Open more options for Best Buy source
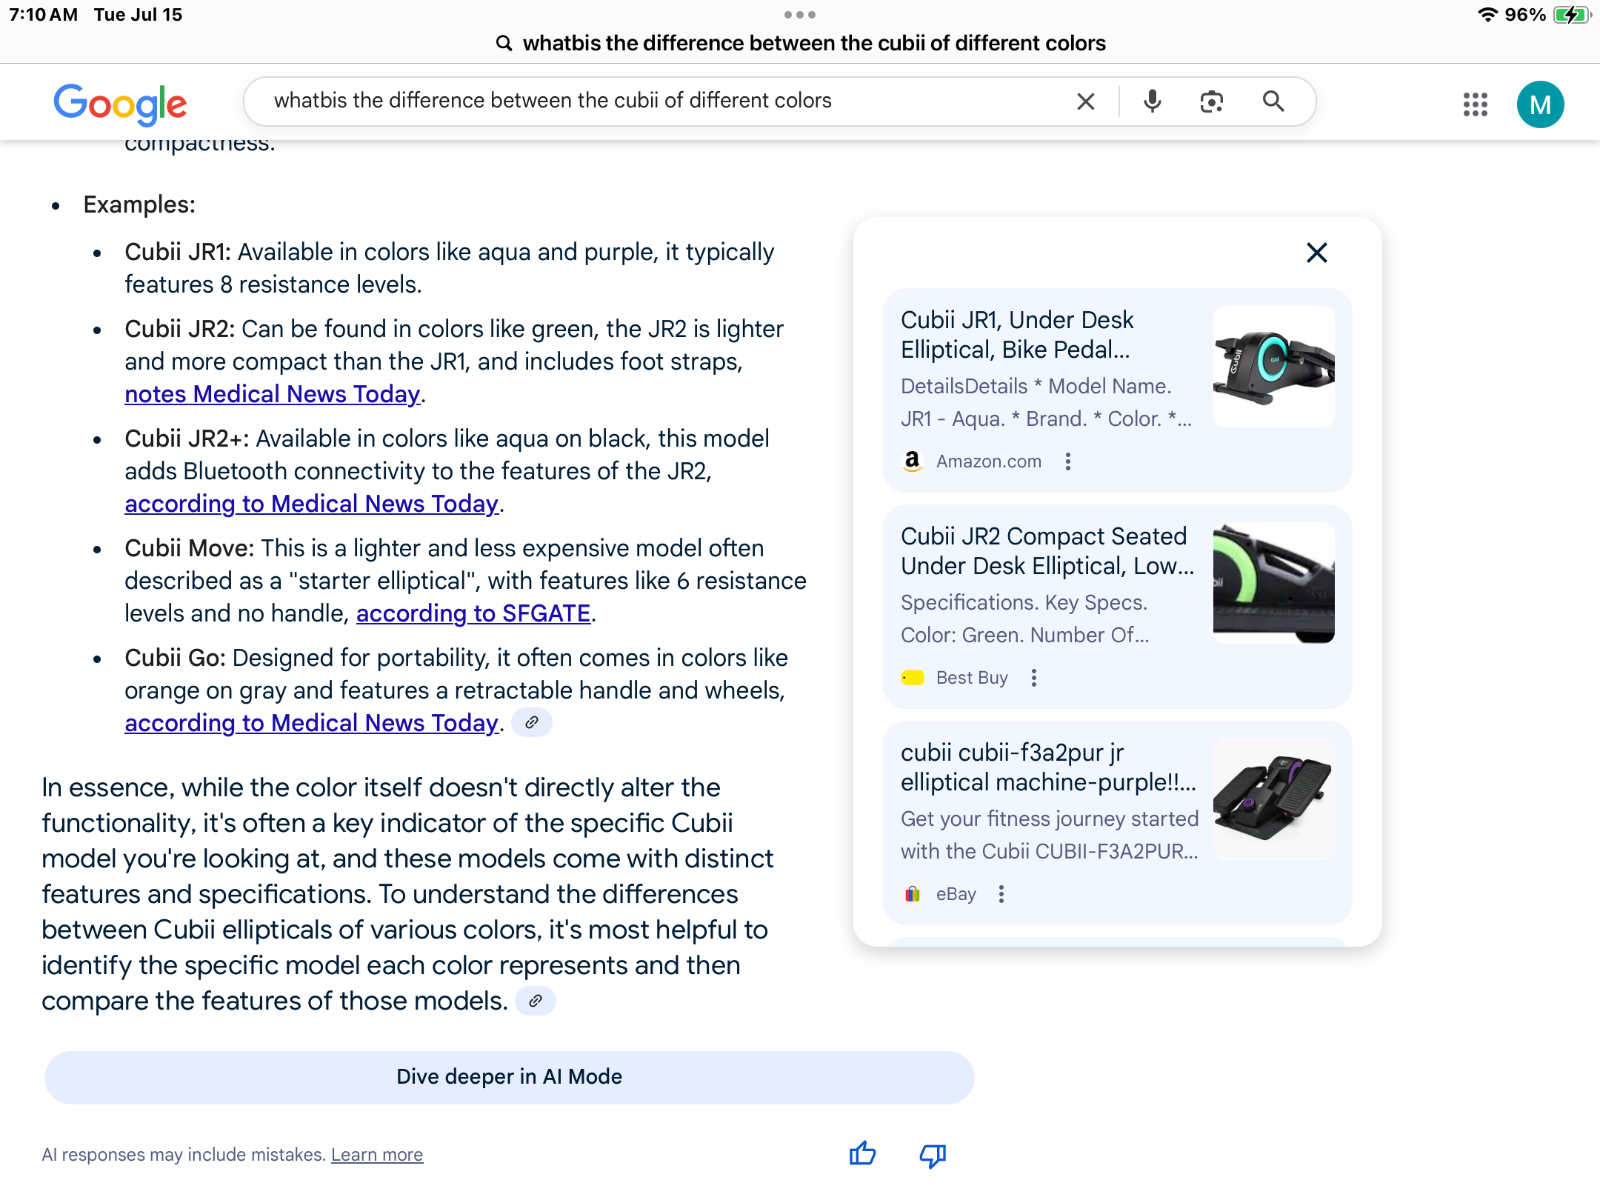 point(1034,678)
